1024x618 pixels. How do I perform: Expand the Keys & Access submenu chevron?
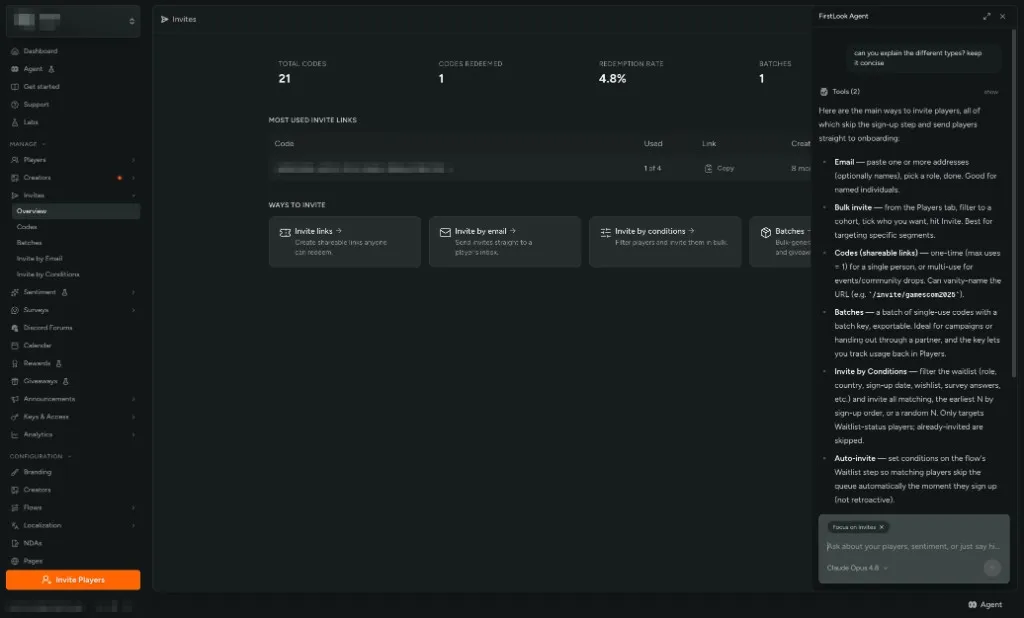tap(133, 417)
